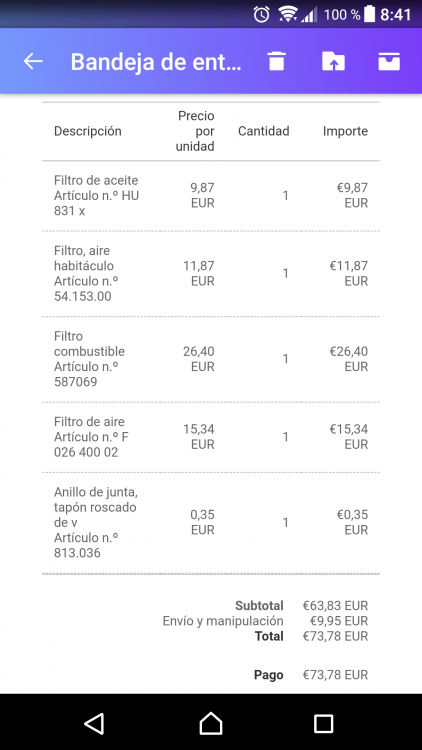Open recent apps square button
Image resolution: width=422 pixels, height=750 pixels.
pyautogui.click(x=323, y=723)
